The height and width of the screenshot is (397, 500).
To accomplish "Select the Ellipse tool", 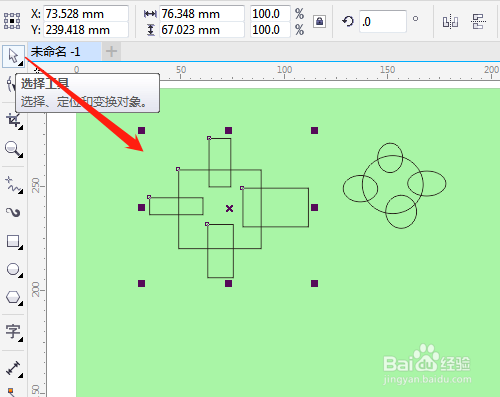I will point(13,269).
